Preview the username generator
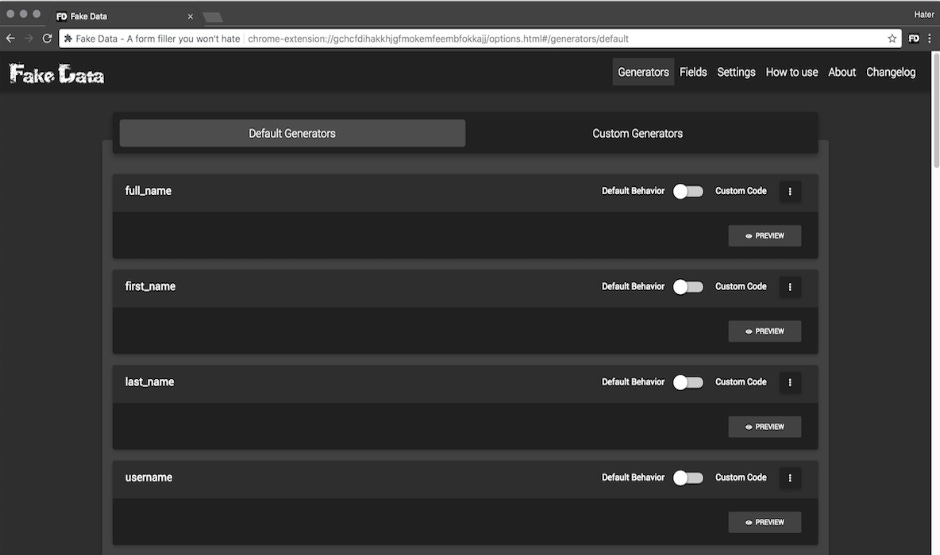 pyautogui.click(x=764, y=522)
